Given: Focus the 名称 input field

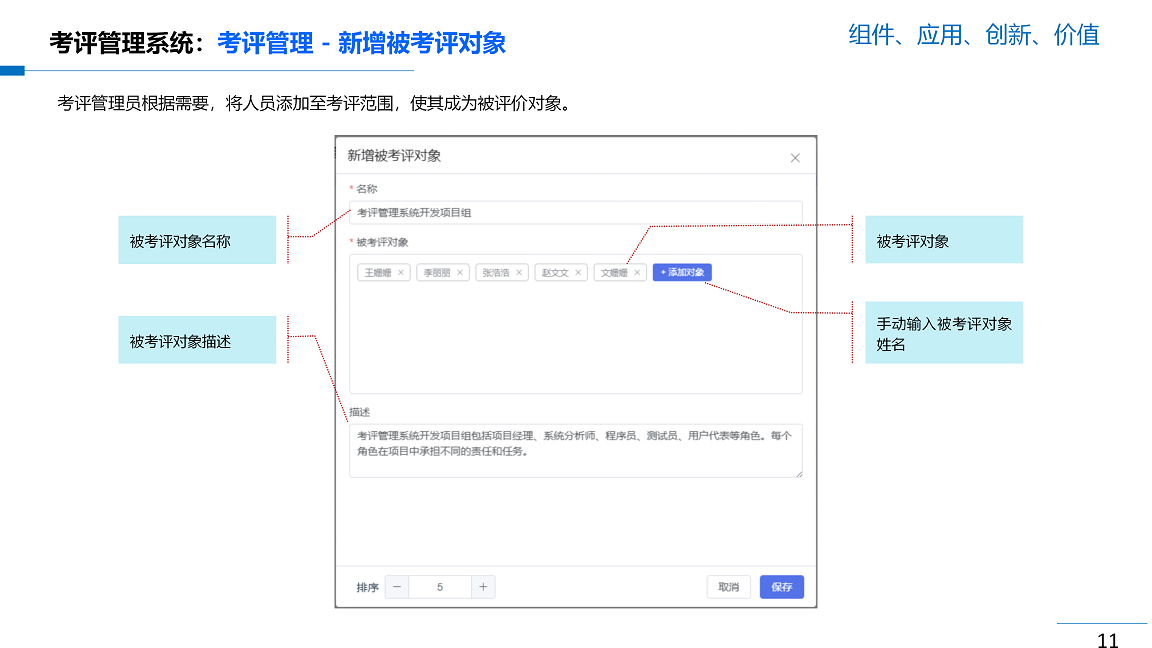Looking at the screenshot, I should tap(575, 212).
